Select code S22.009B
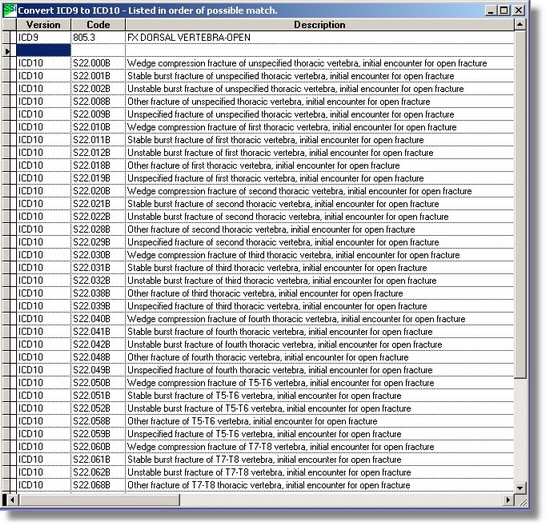Viewport: 546px width, 526px height. point(98,115)
